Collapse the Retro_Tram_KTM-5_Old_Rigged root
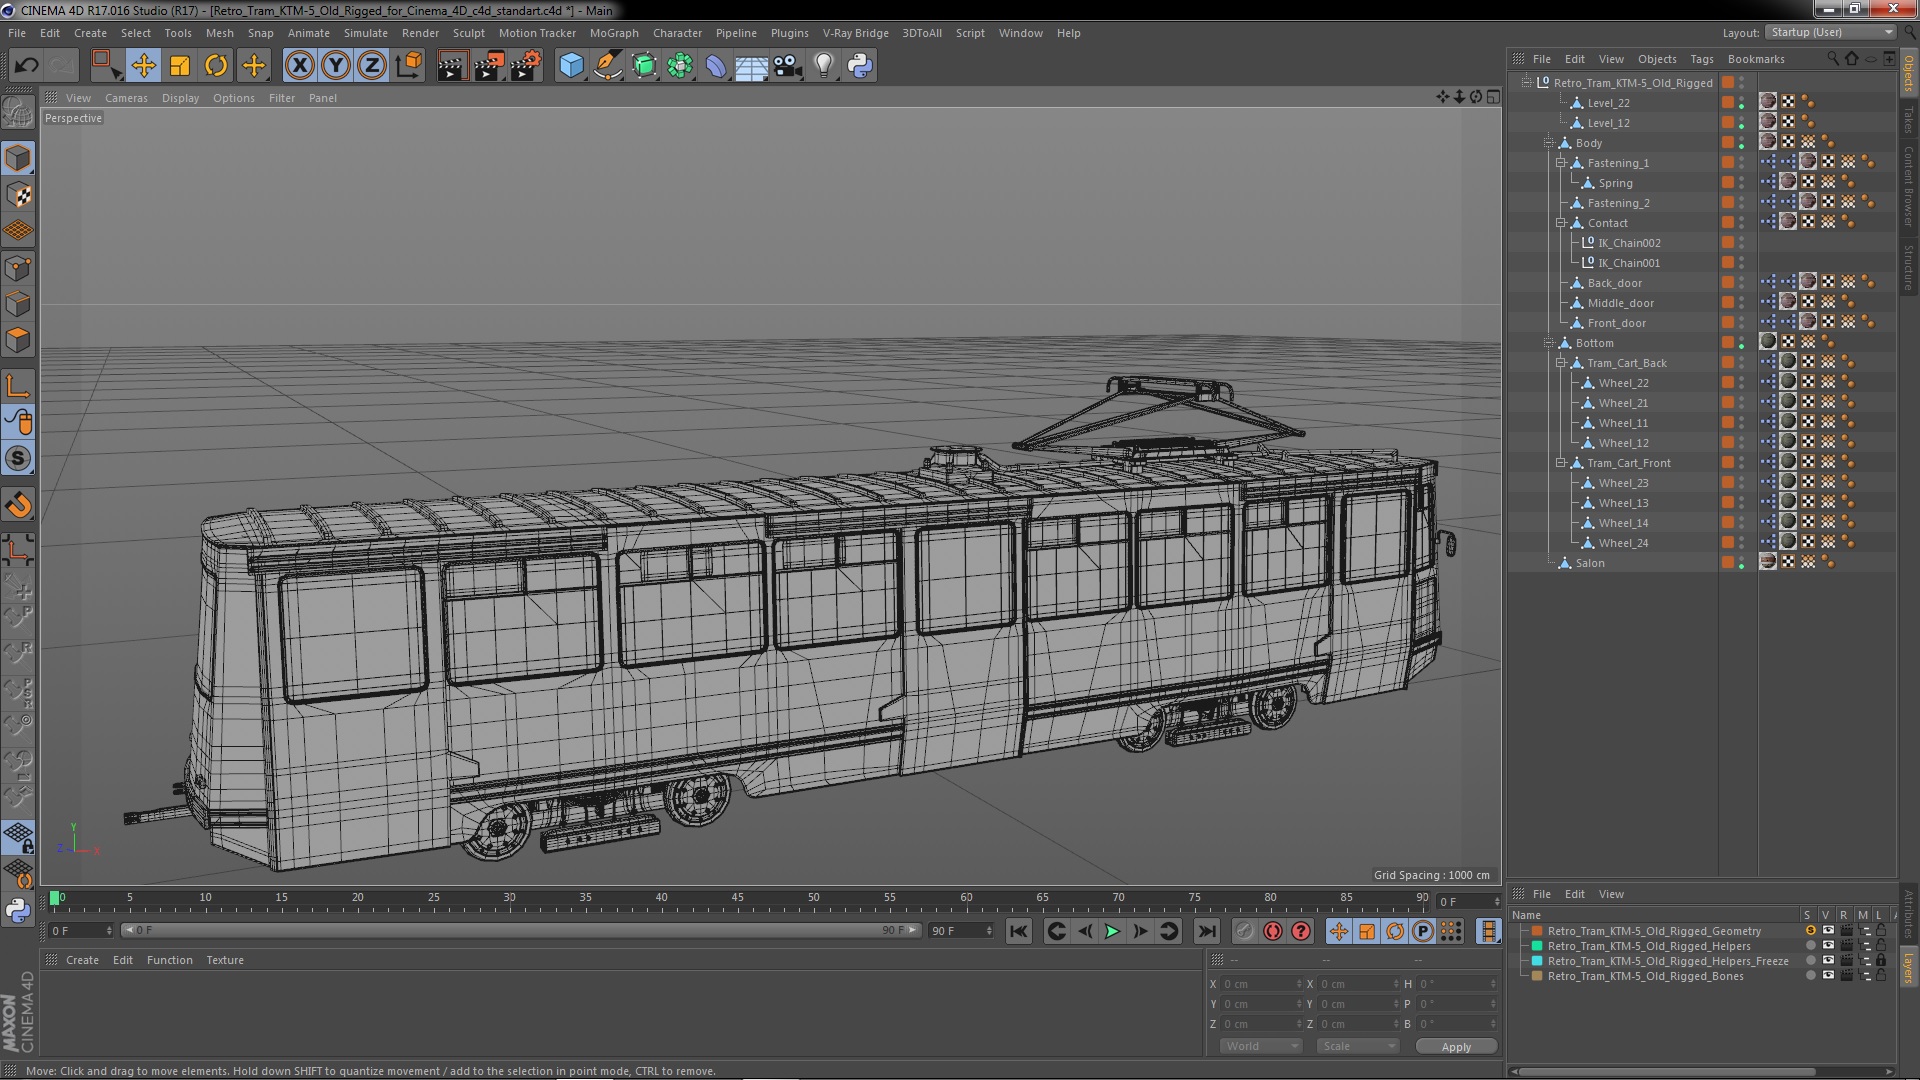Screen dimensions: 1920x1080 click(x=1527, y=83)
